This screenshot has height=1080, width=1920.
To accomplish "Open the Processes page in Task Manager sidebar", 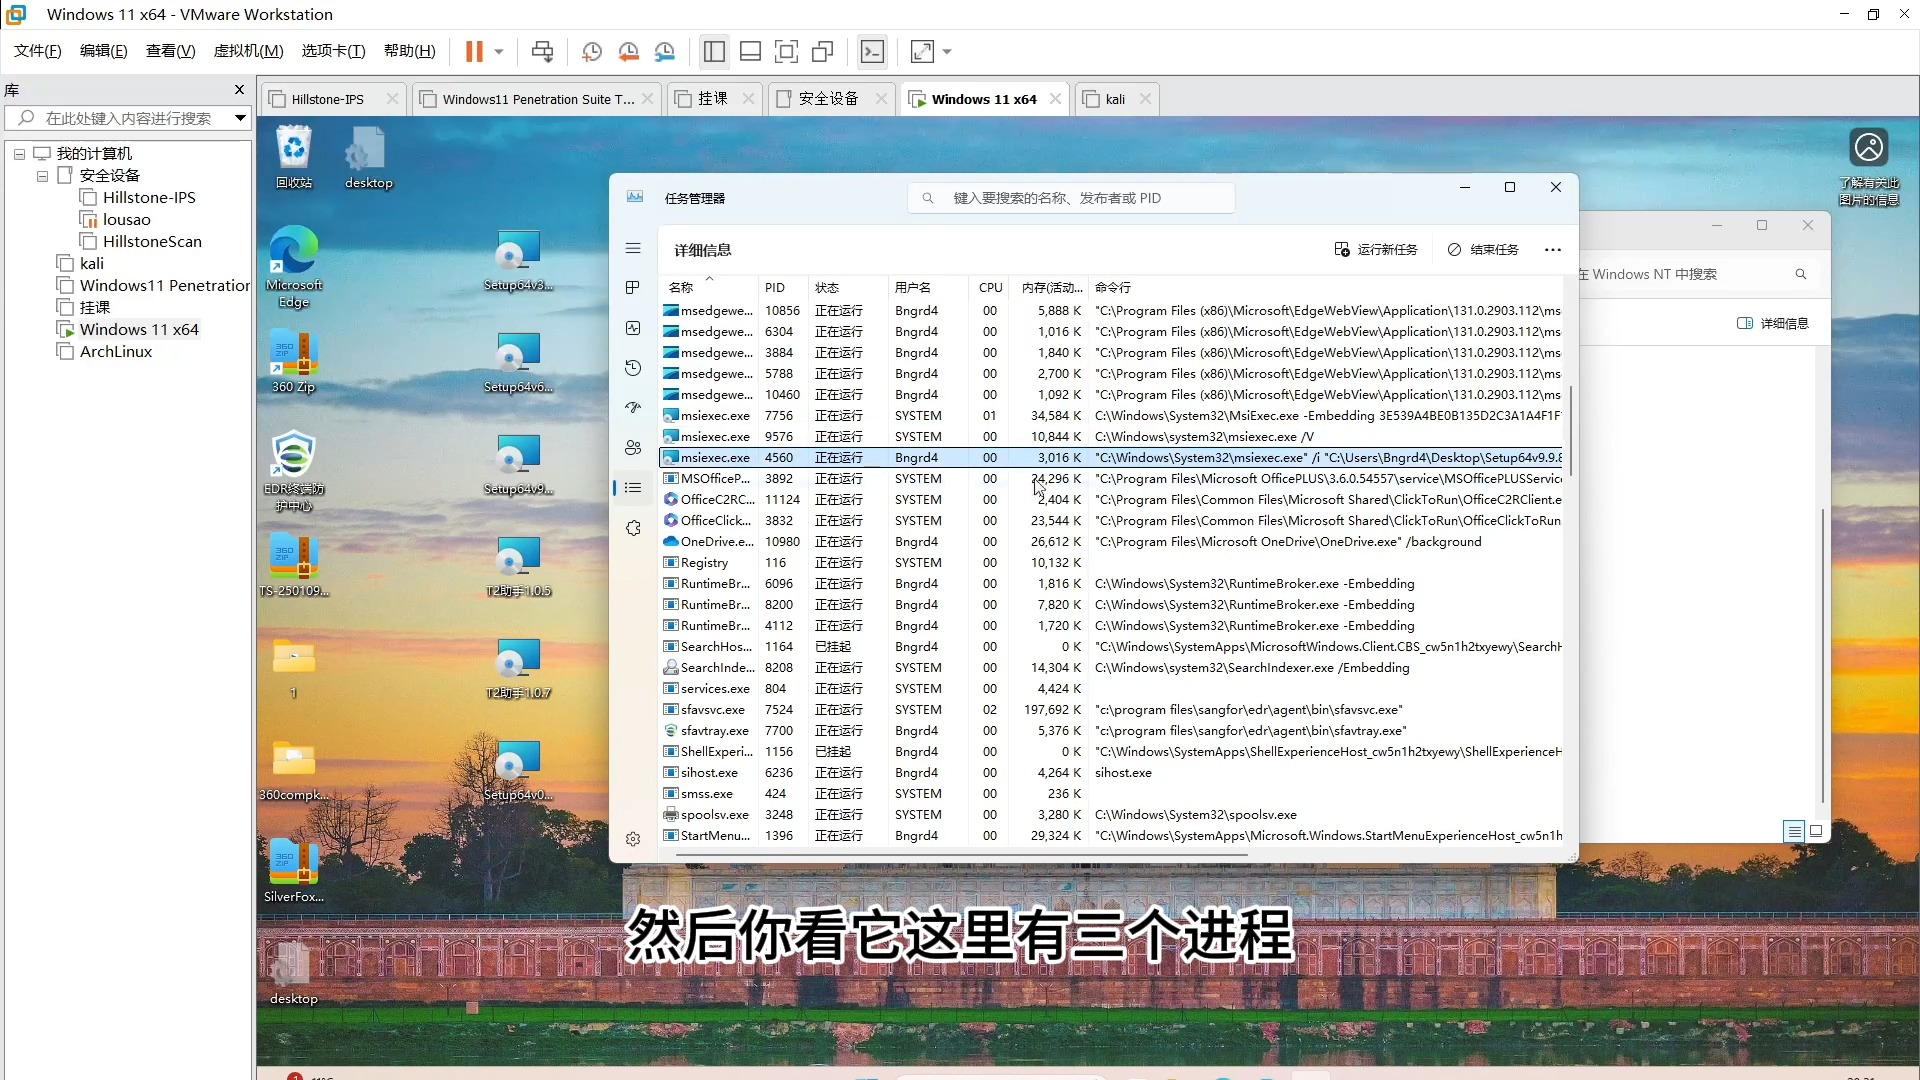I will tap(633, 288).
